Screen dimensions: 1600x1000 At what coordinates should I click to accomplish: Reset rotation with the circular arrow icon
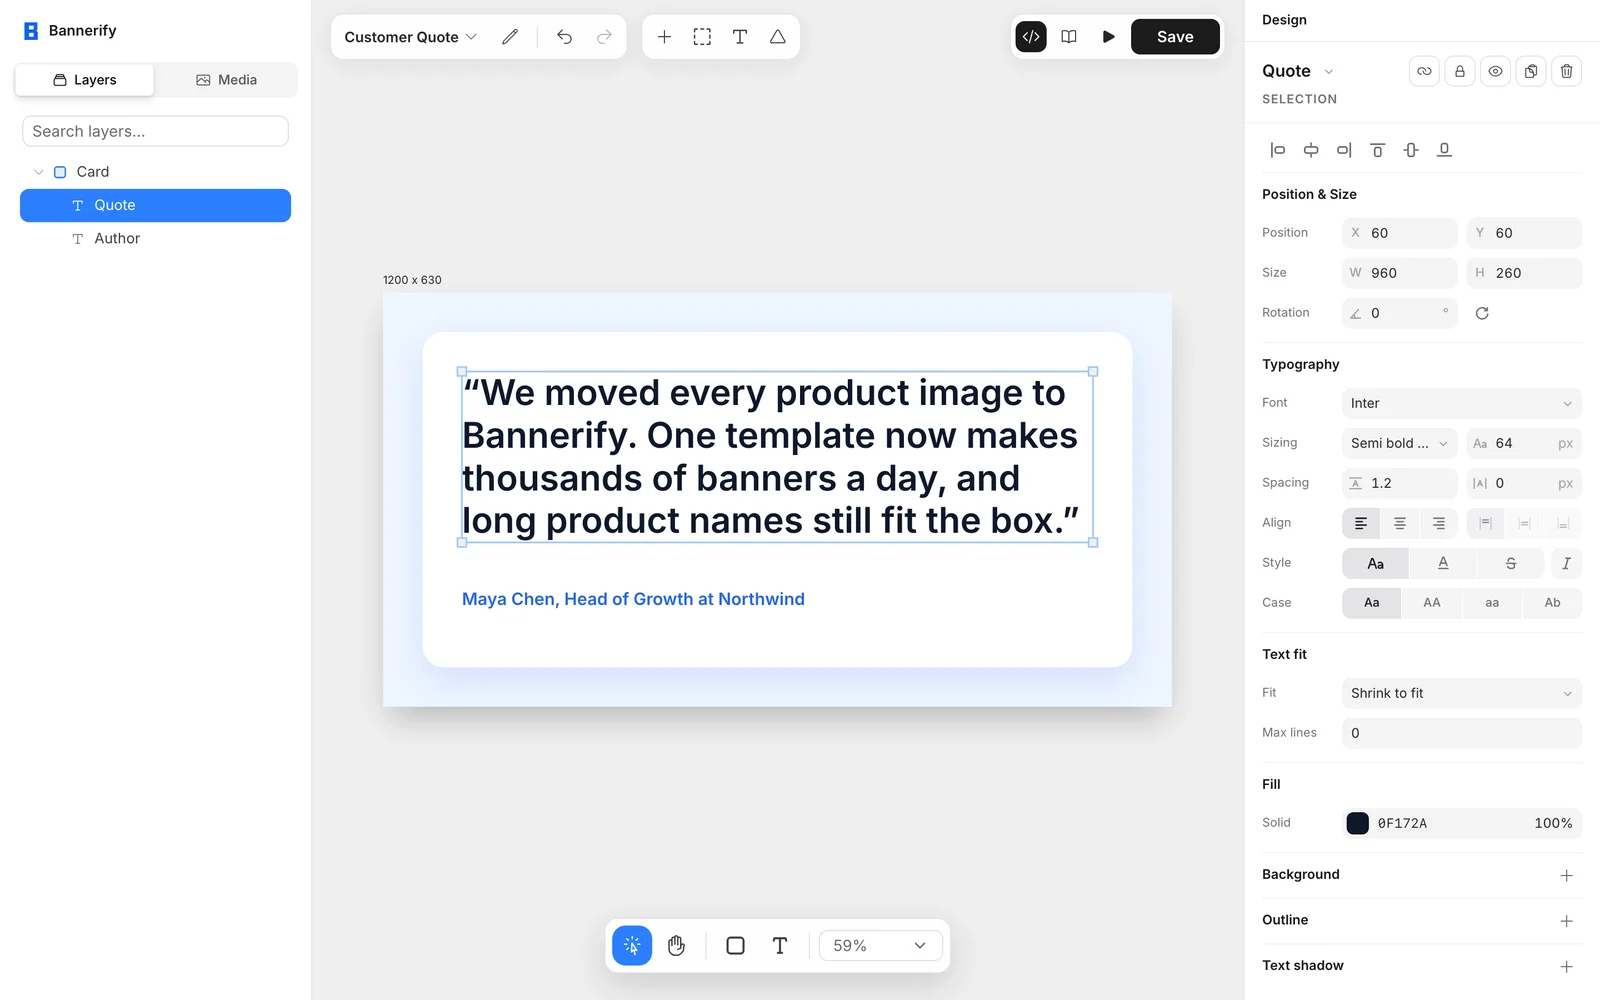[x=1482, y=313]
